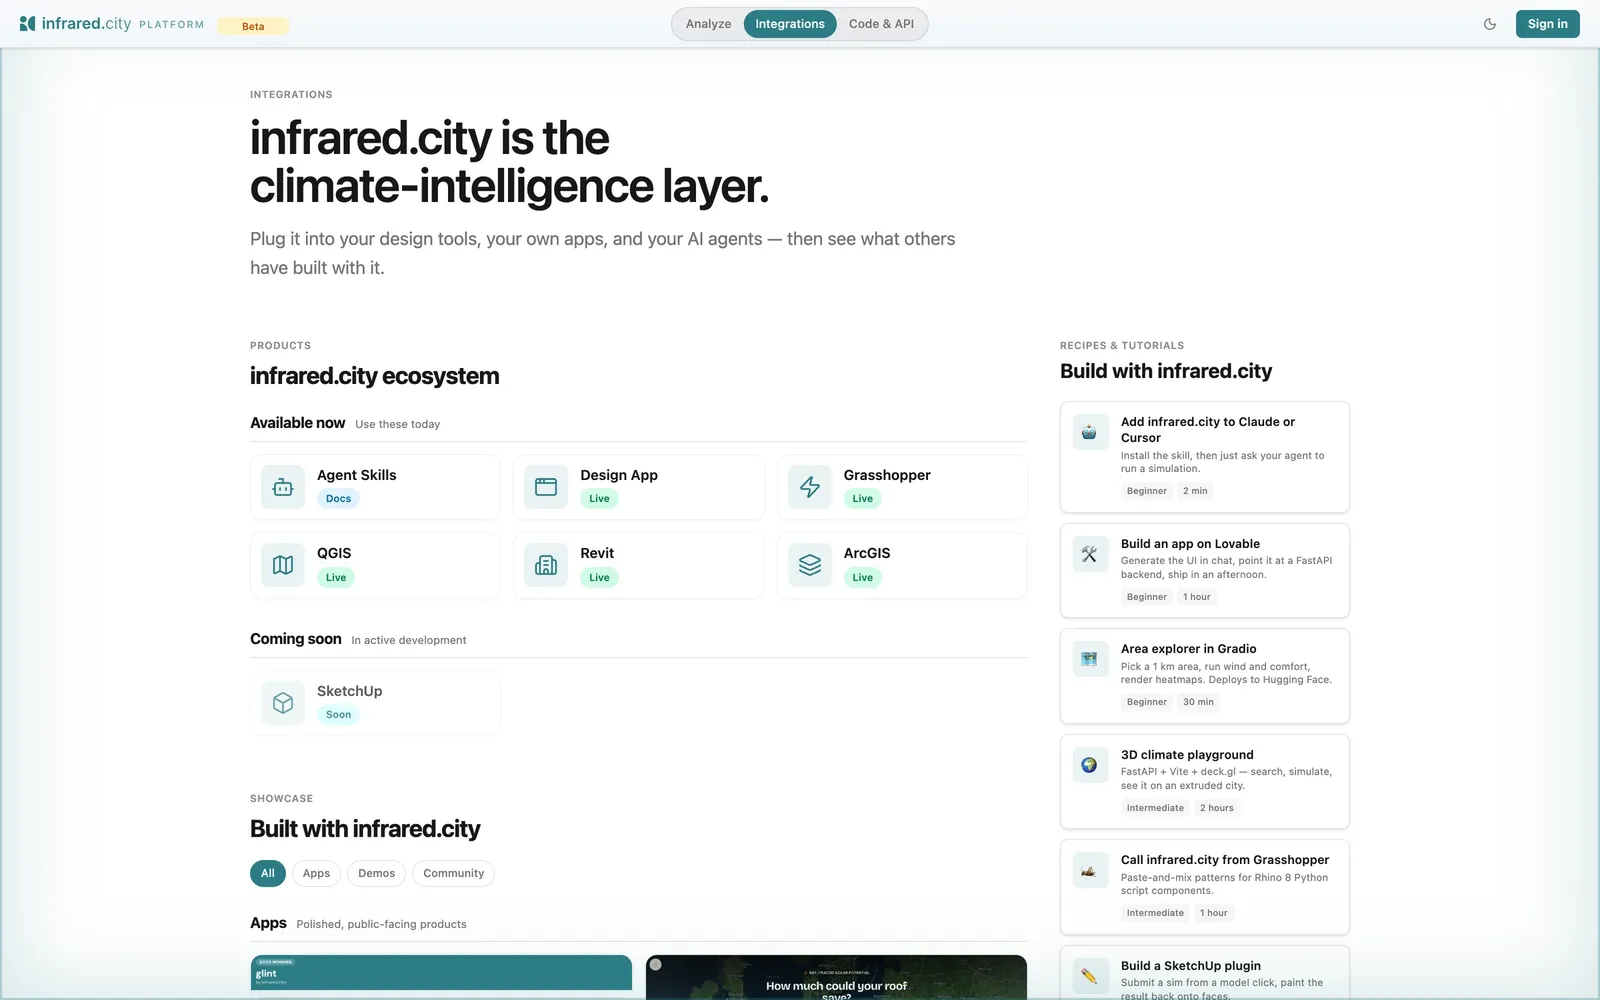Click the Agent Skills robot icon
1600x1000 pixels.
tap(283, 487)
